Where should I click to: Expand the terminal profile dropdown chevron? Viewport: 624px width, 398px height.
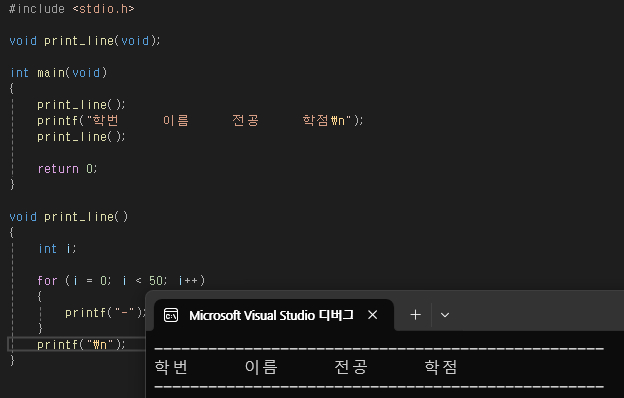click(x=445, y=315)
